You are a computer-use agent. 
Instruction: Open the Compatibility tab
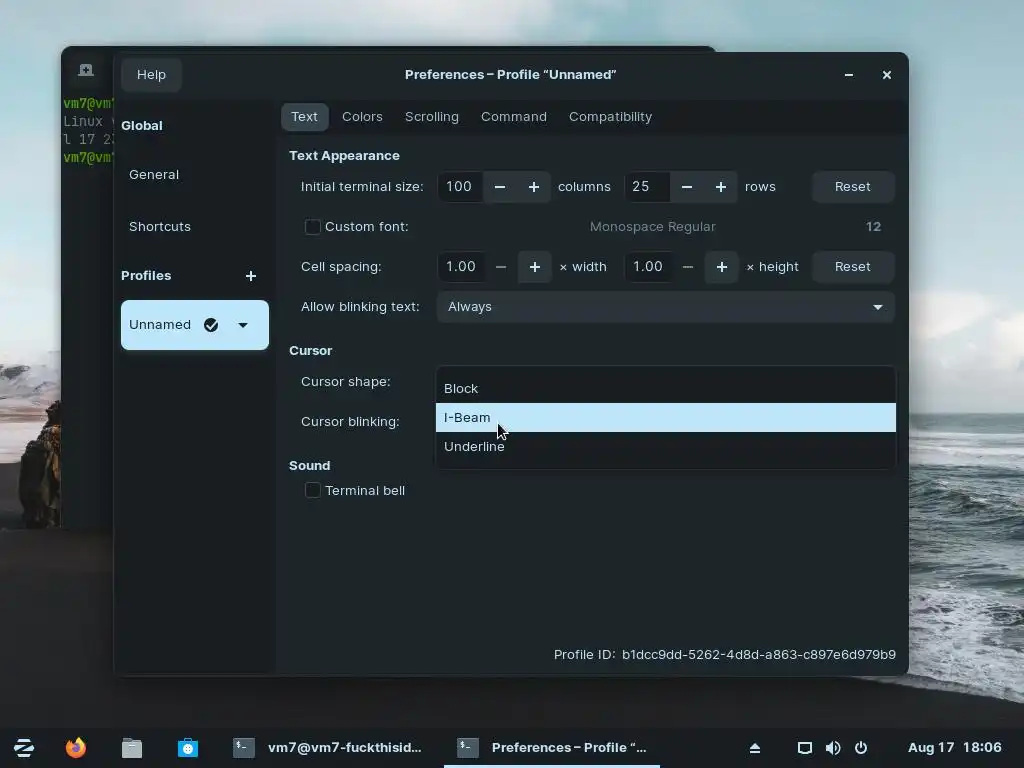coord(610,117)
